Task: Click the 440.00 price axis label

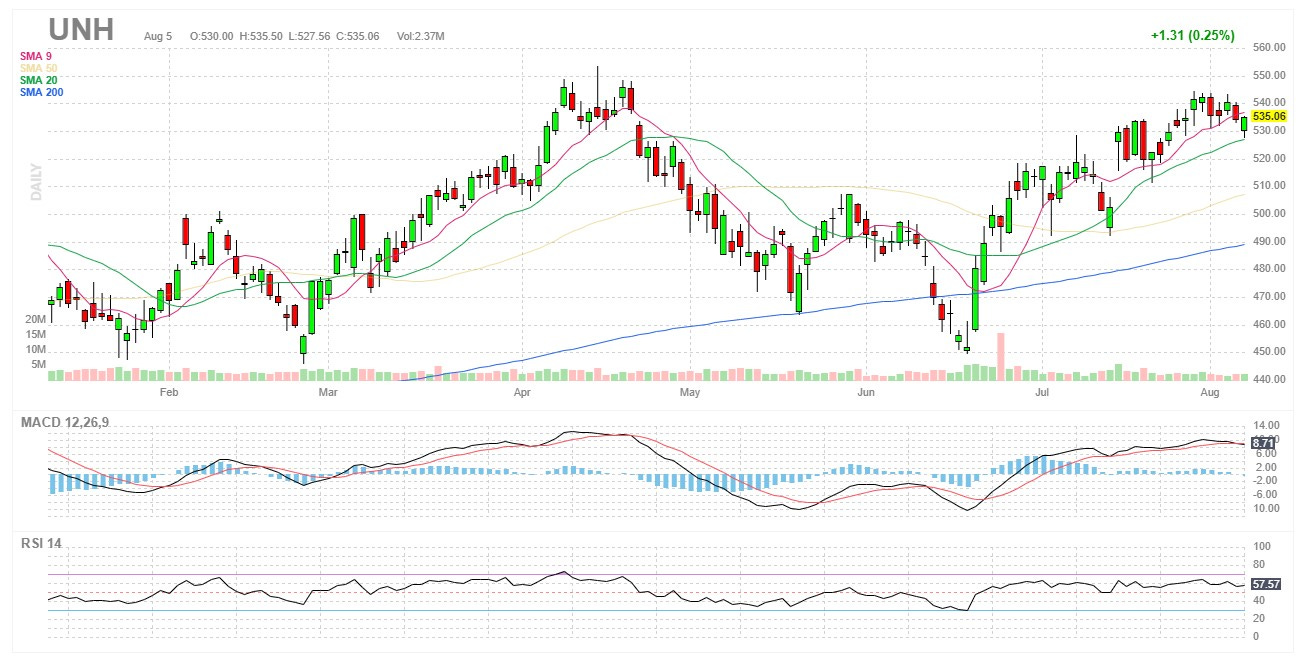Action: pyautogui.click(x=1270, y=379)
